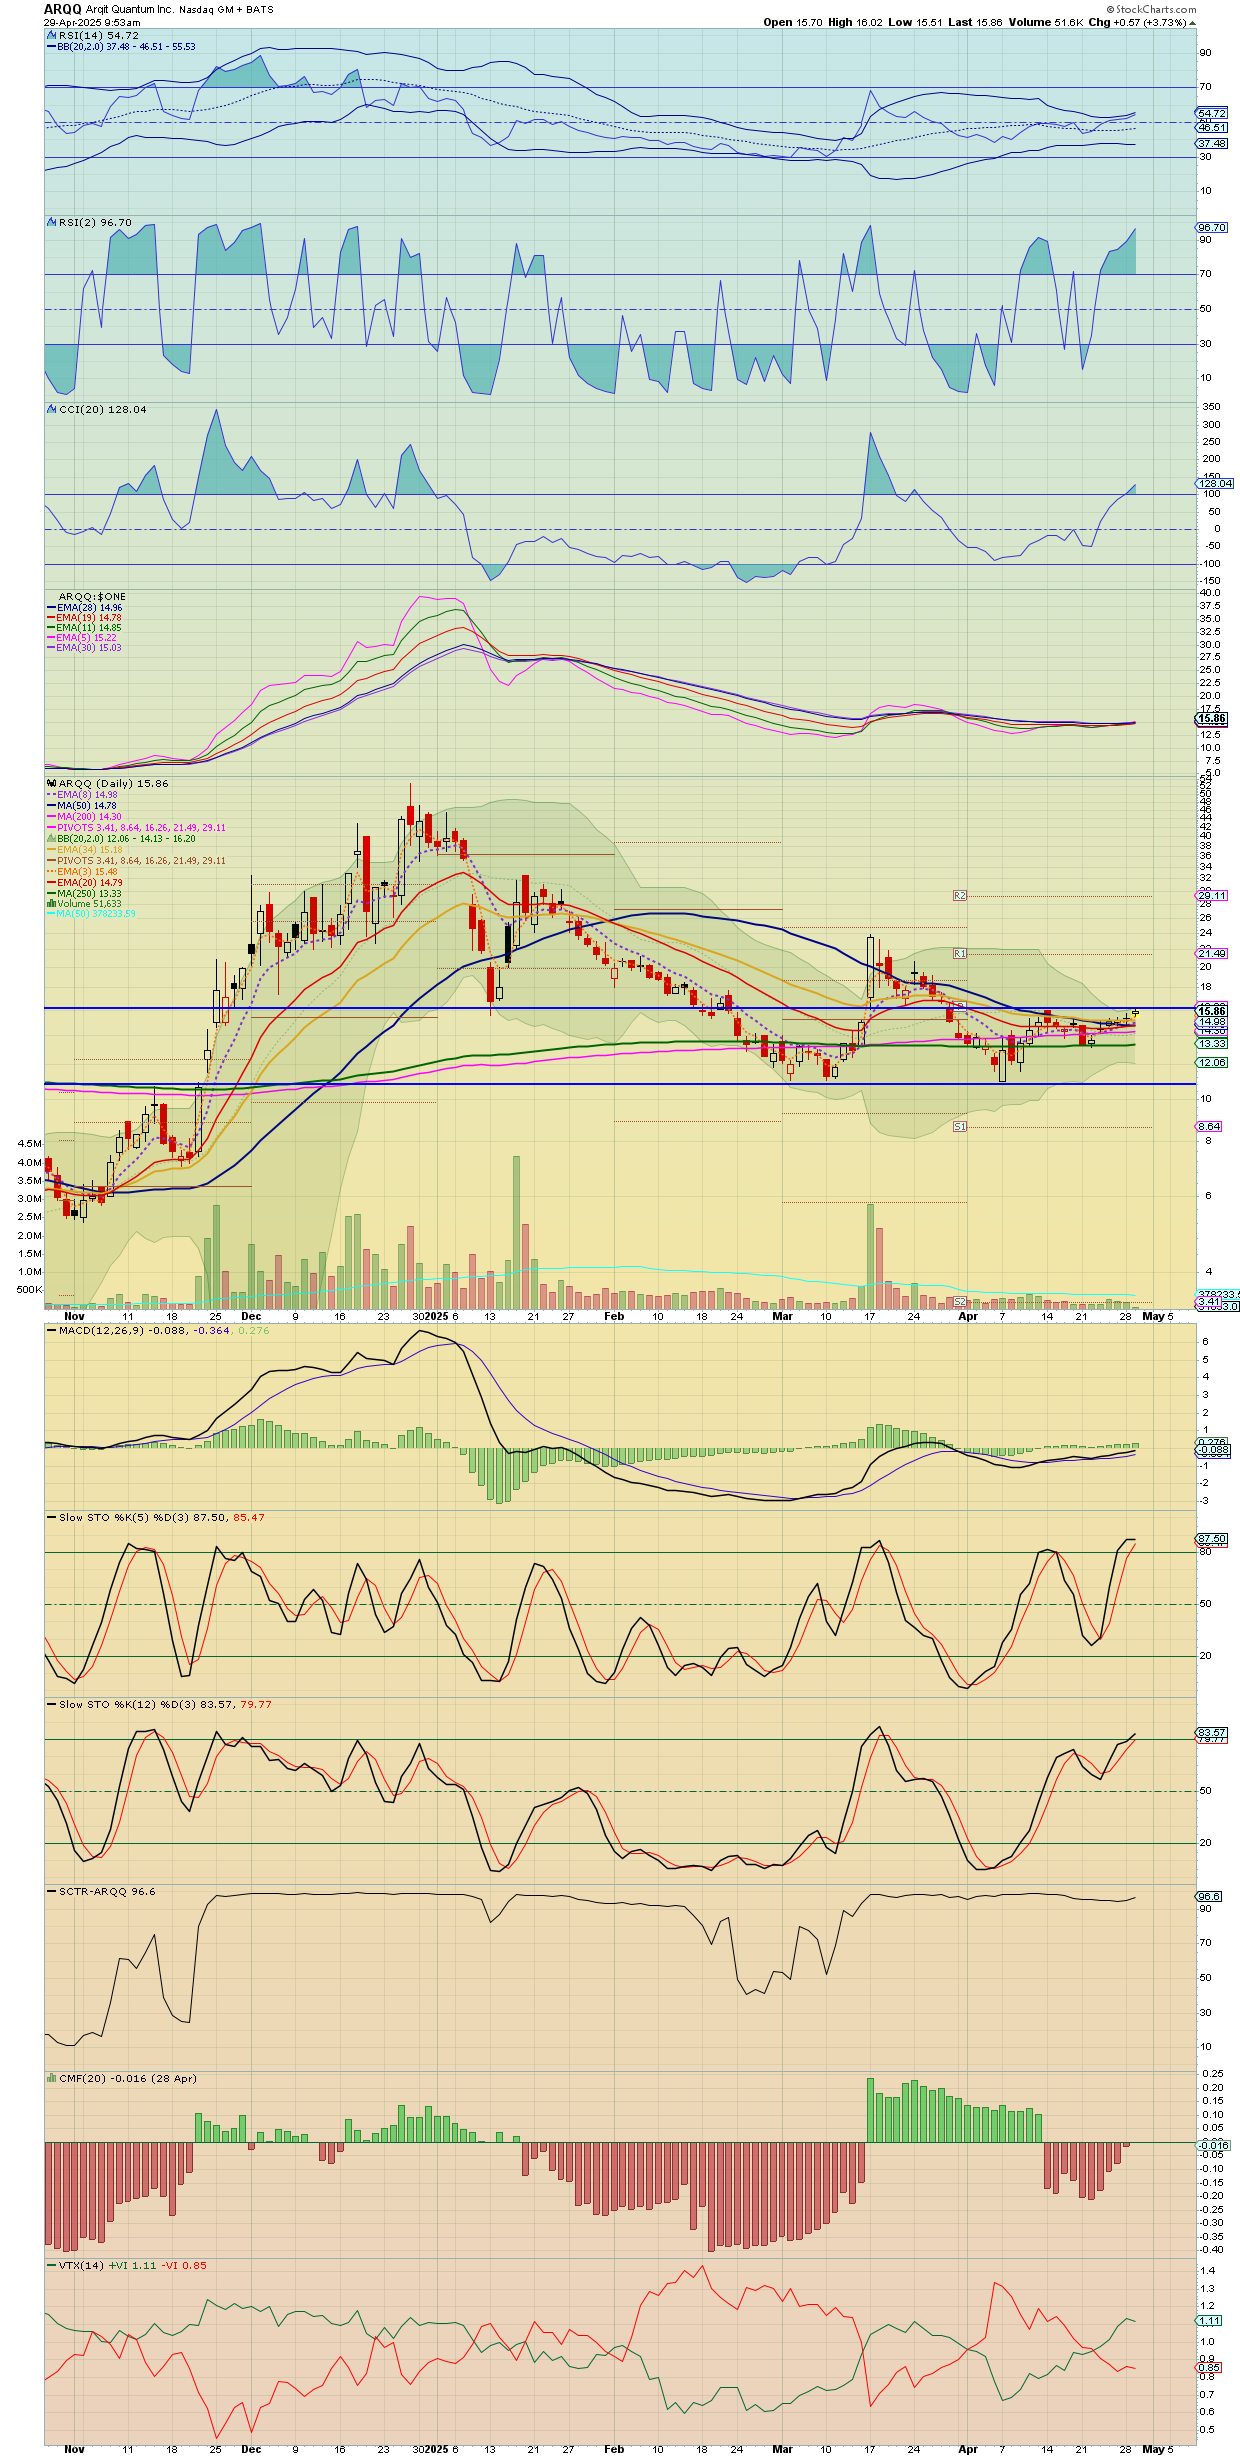This screenshot has height=2456, width=1240.
Task: Click the 'Volume 51.6K' header value
Action: (x=1046, y=22)
